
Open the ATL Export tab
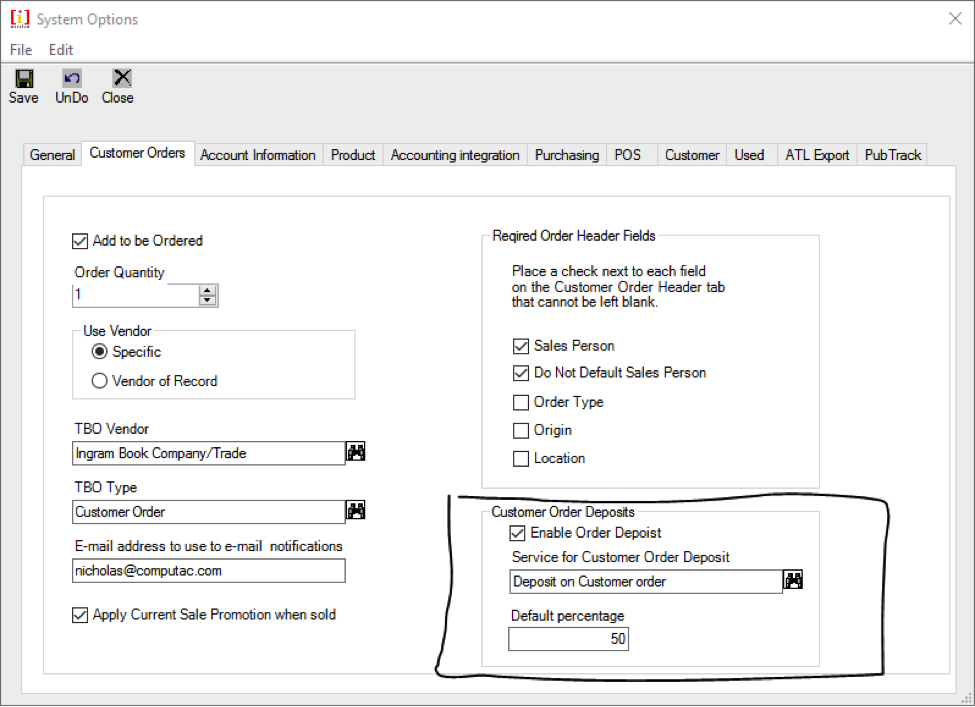pyautogui.click(x=817, y=155)
